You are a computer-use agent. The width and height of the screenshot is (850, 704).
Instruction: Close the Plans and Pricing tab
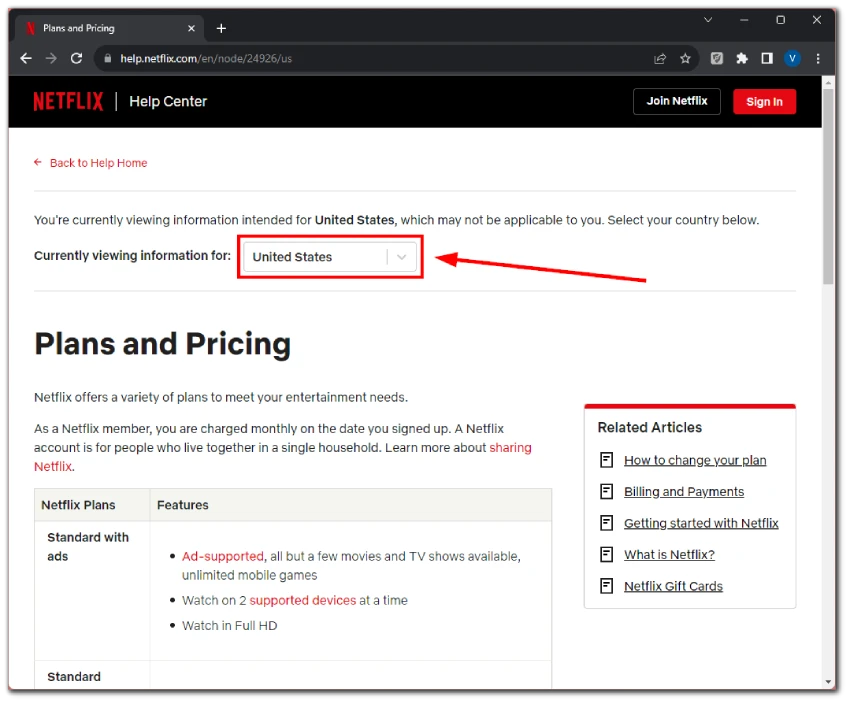(x=191, y=28)
